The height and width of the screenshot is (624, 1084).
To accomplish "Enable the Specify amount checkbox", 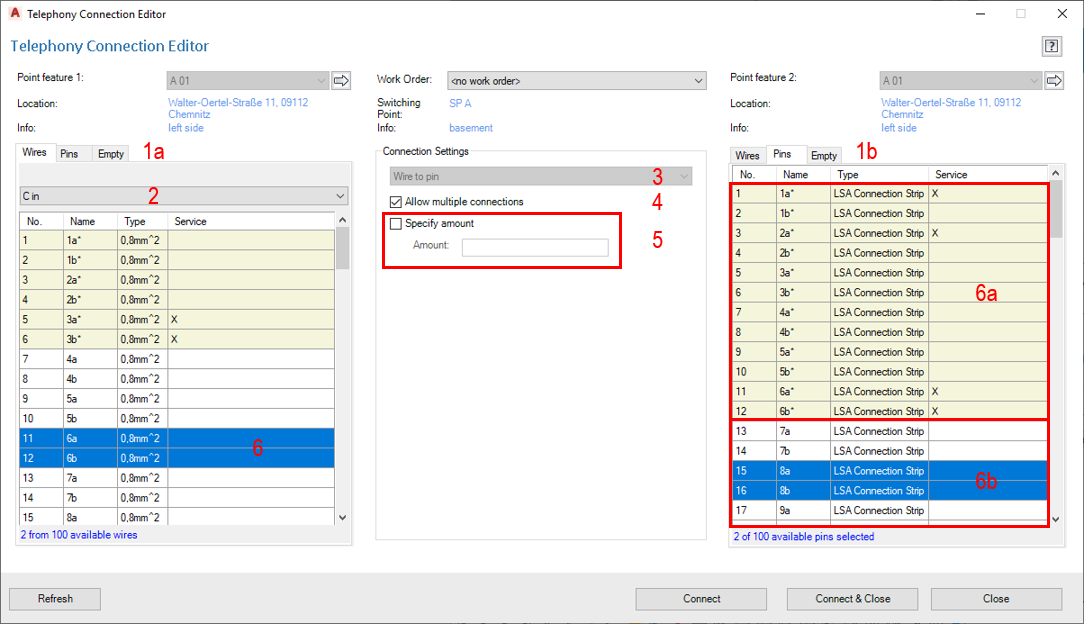I will 395,224.
